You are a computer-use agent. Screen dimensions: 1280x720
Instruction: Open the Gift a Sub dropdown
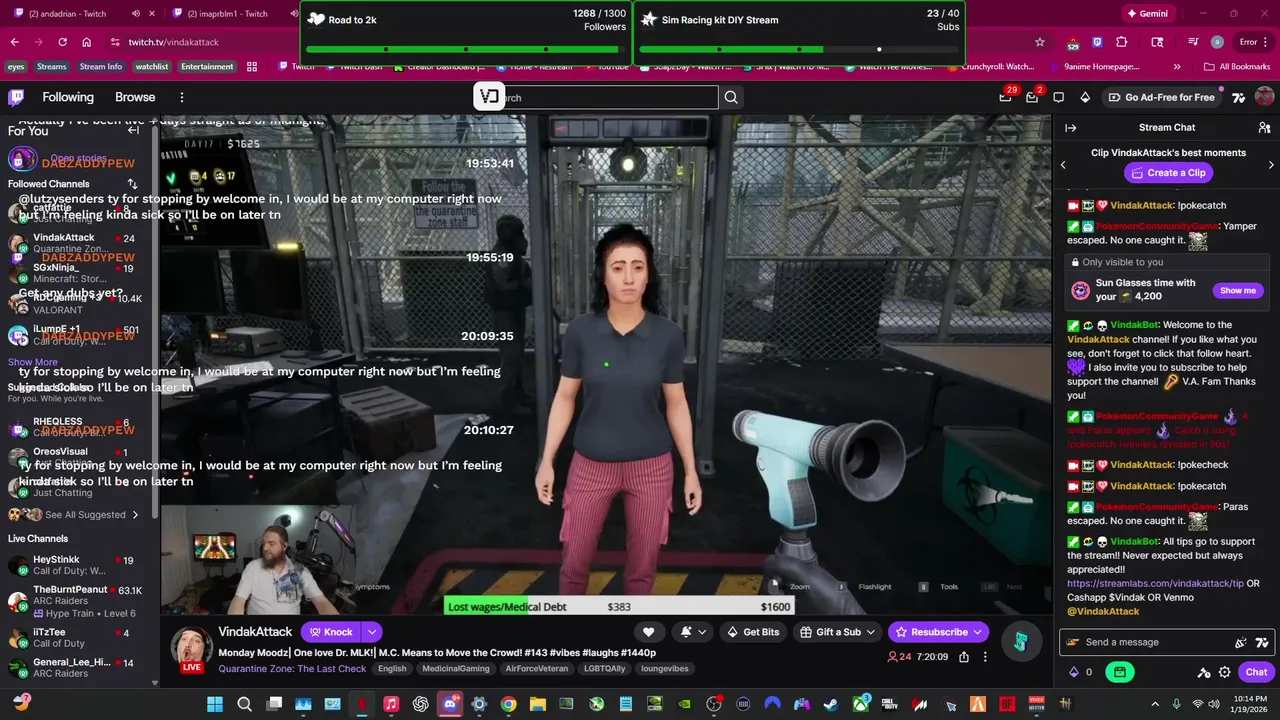pyautogui.click(x=838, y=632)
